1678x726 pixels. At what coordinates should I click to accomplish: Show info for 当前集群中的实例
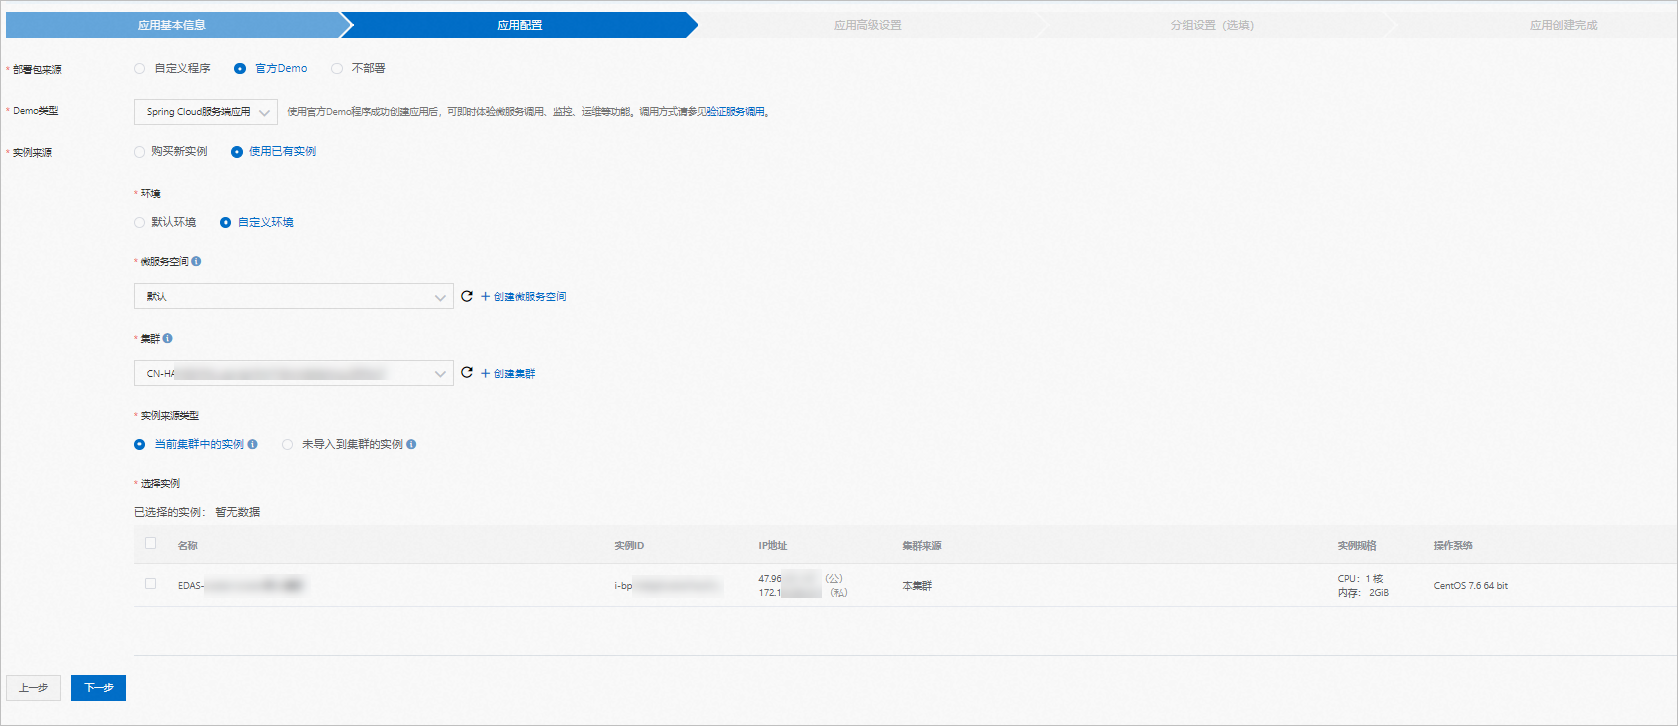pos(252,444)
